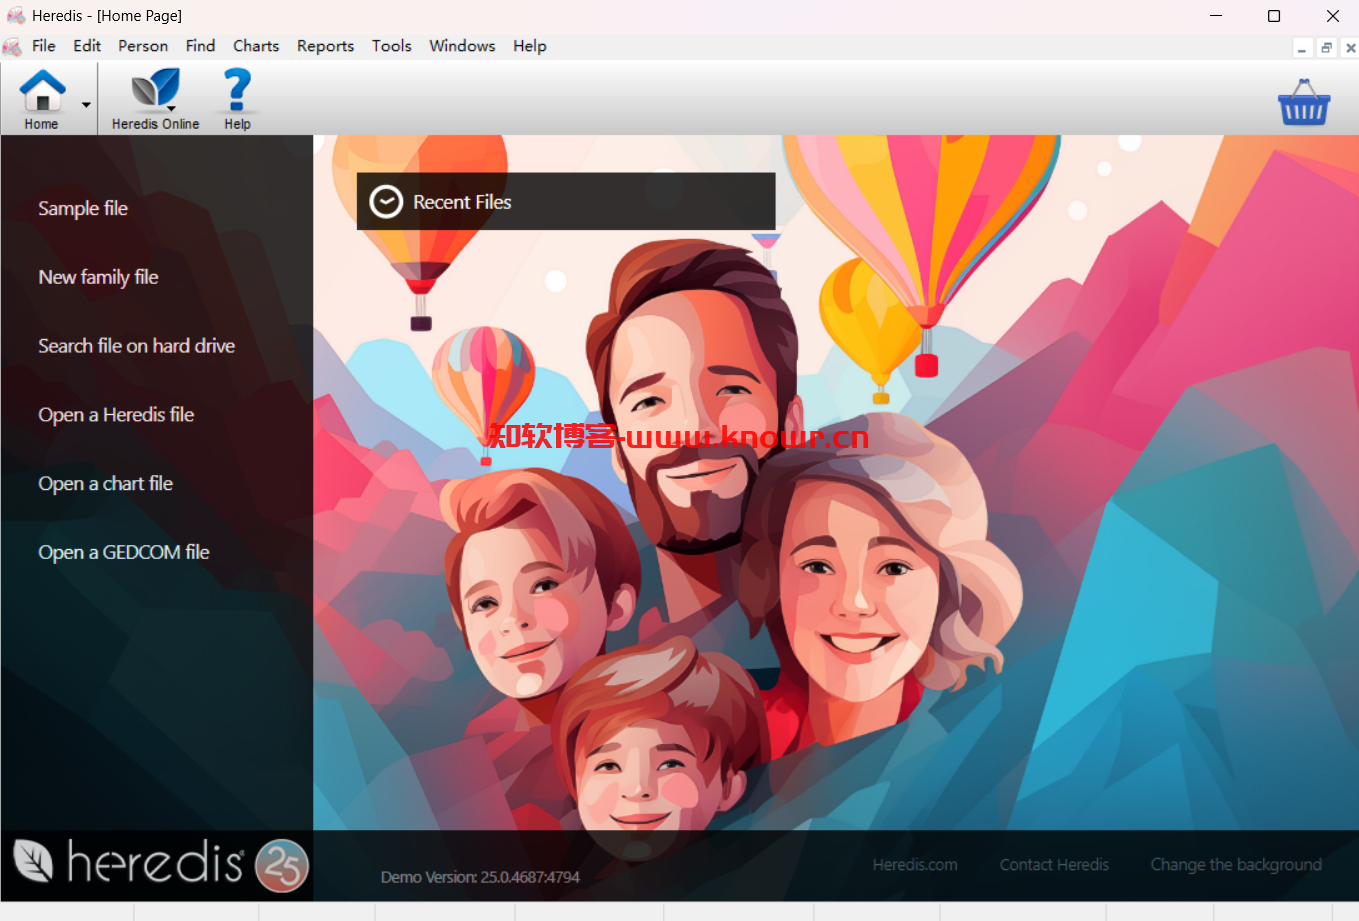
Task: Open the Help menu in menu bar
Action: coord(530,46)
